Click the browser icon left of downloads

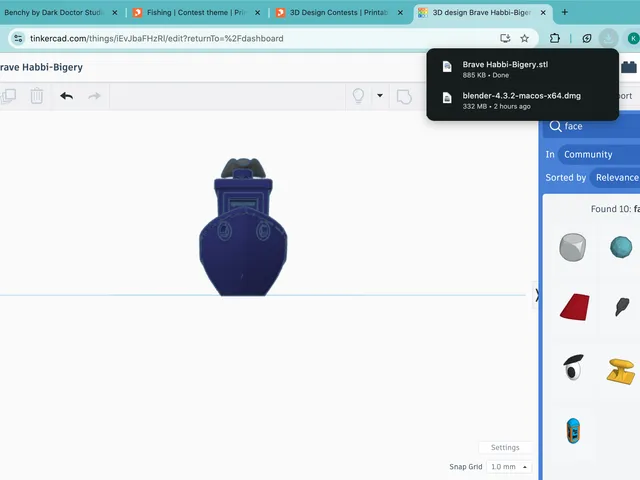click(x=587, y=38)
